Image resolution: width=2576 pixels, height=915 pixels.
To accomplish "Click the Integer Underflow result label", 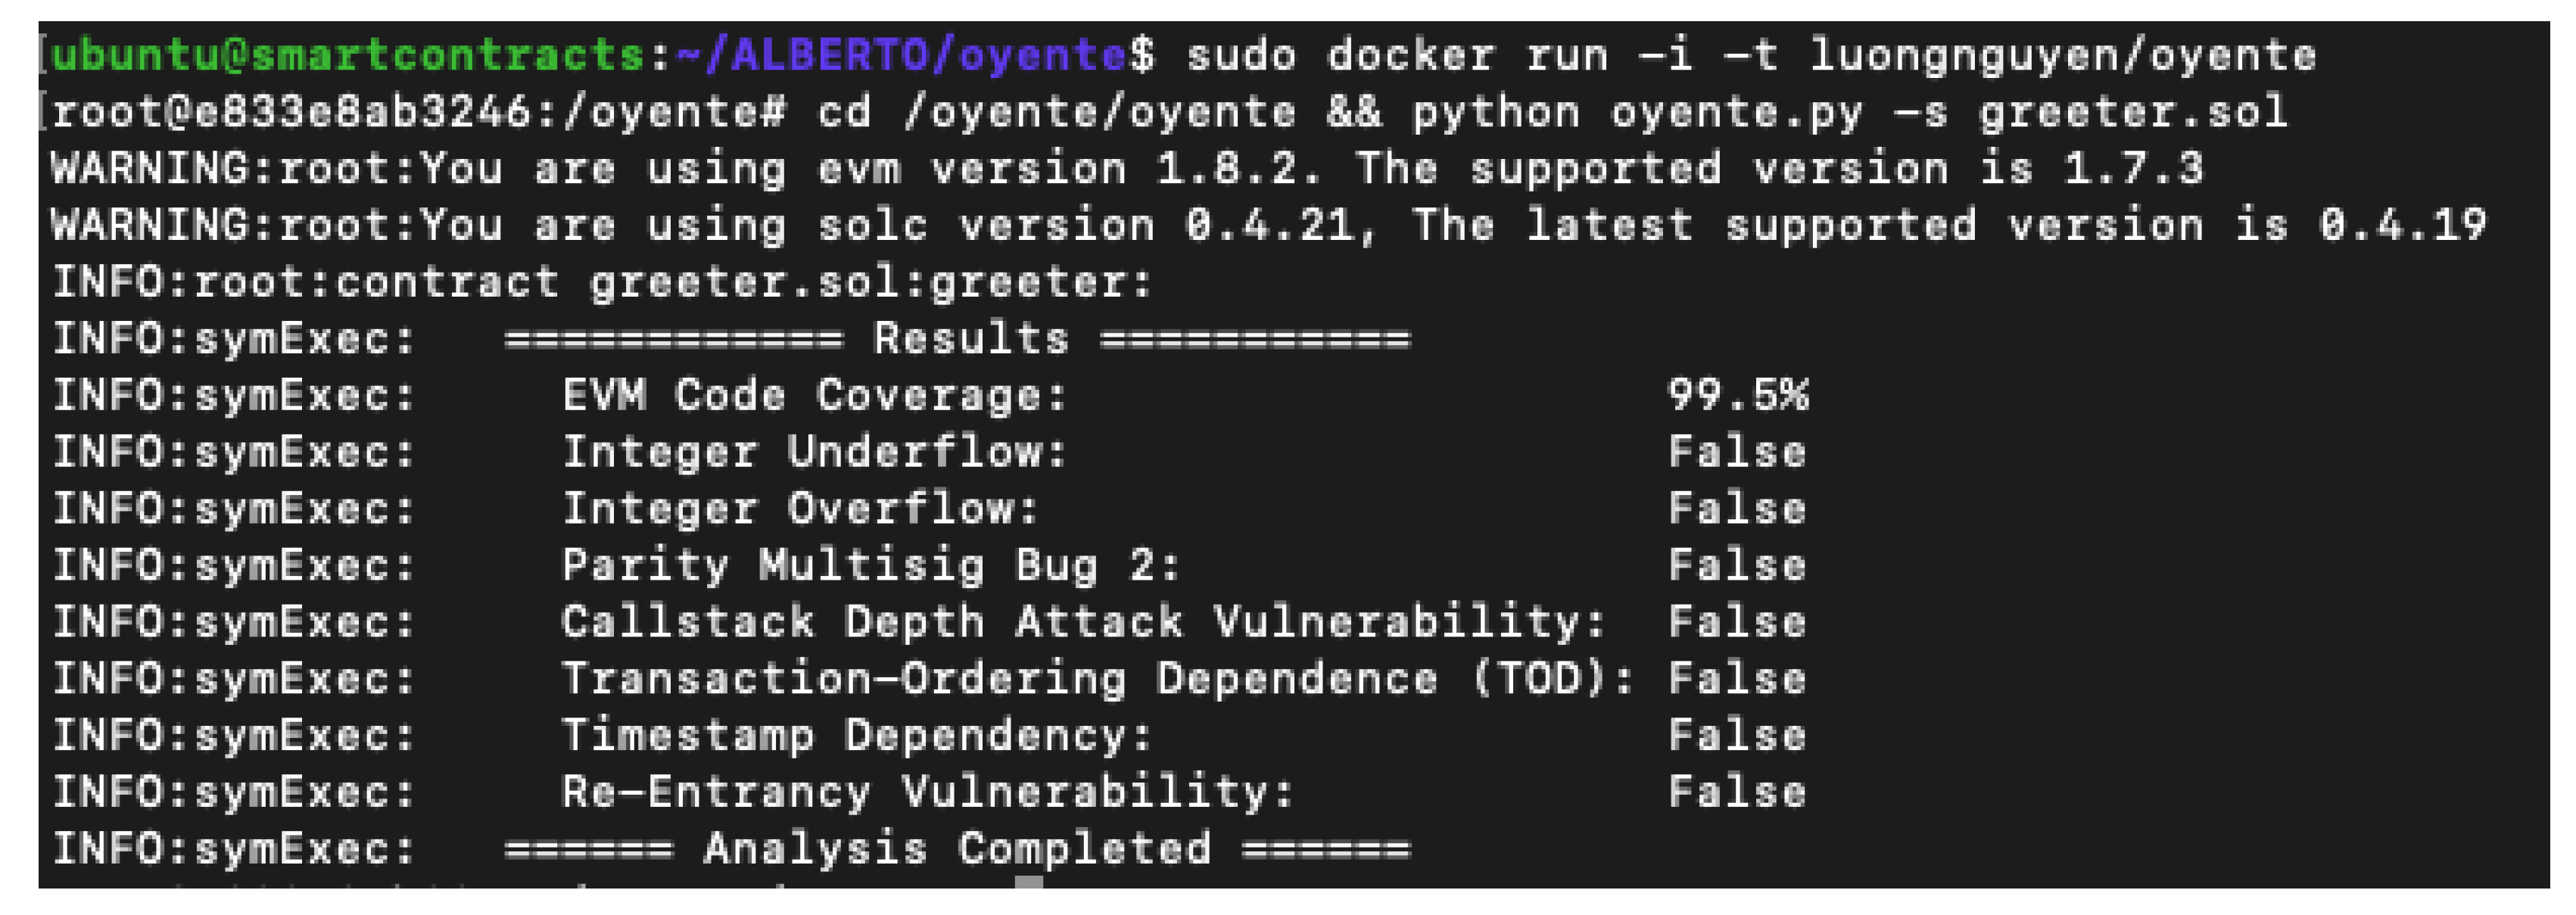I will (x=814, y=452).
